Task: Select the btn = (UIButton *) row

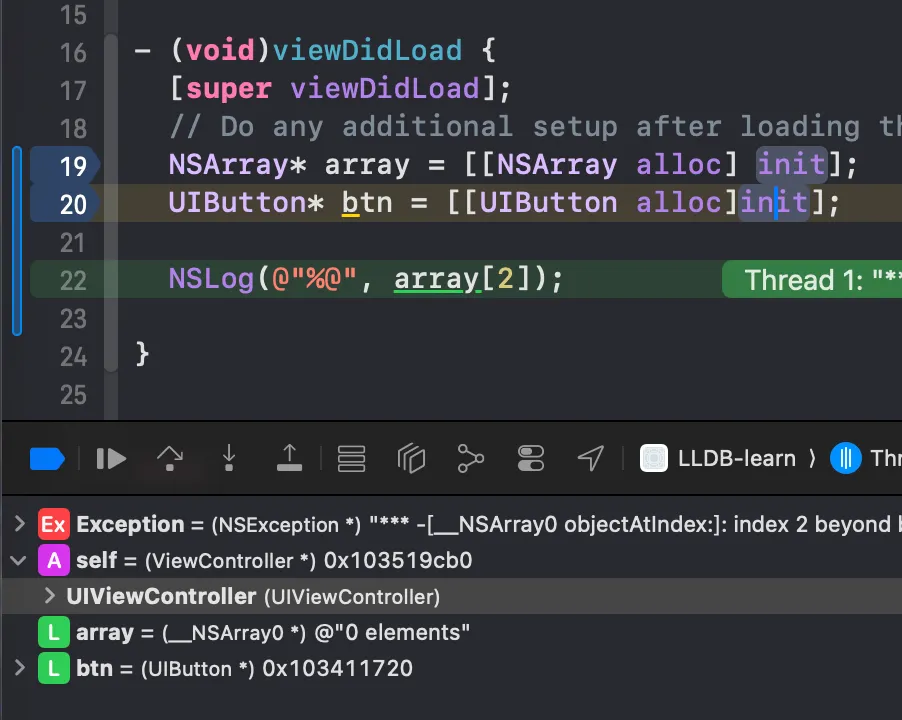Action: [x=452, y=668]
